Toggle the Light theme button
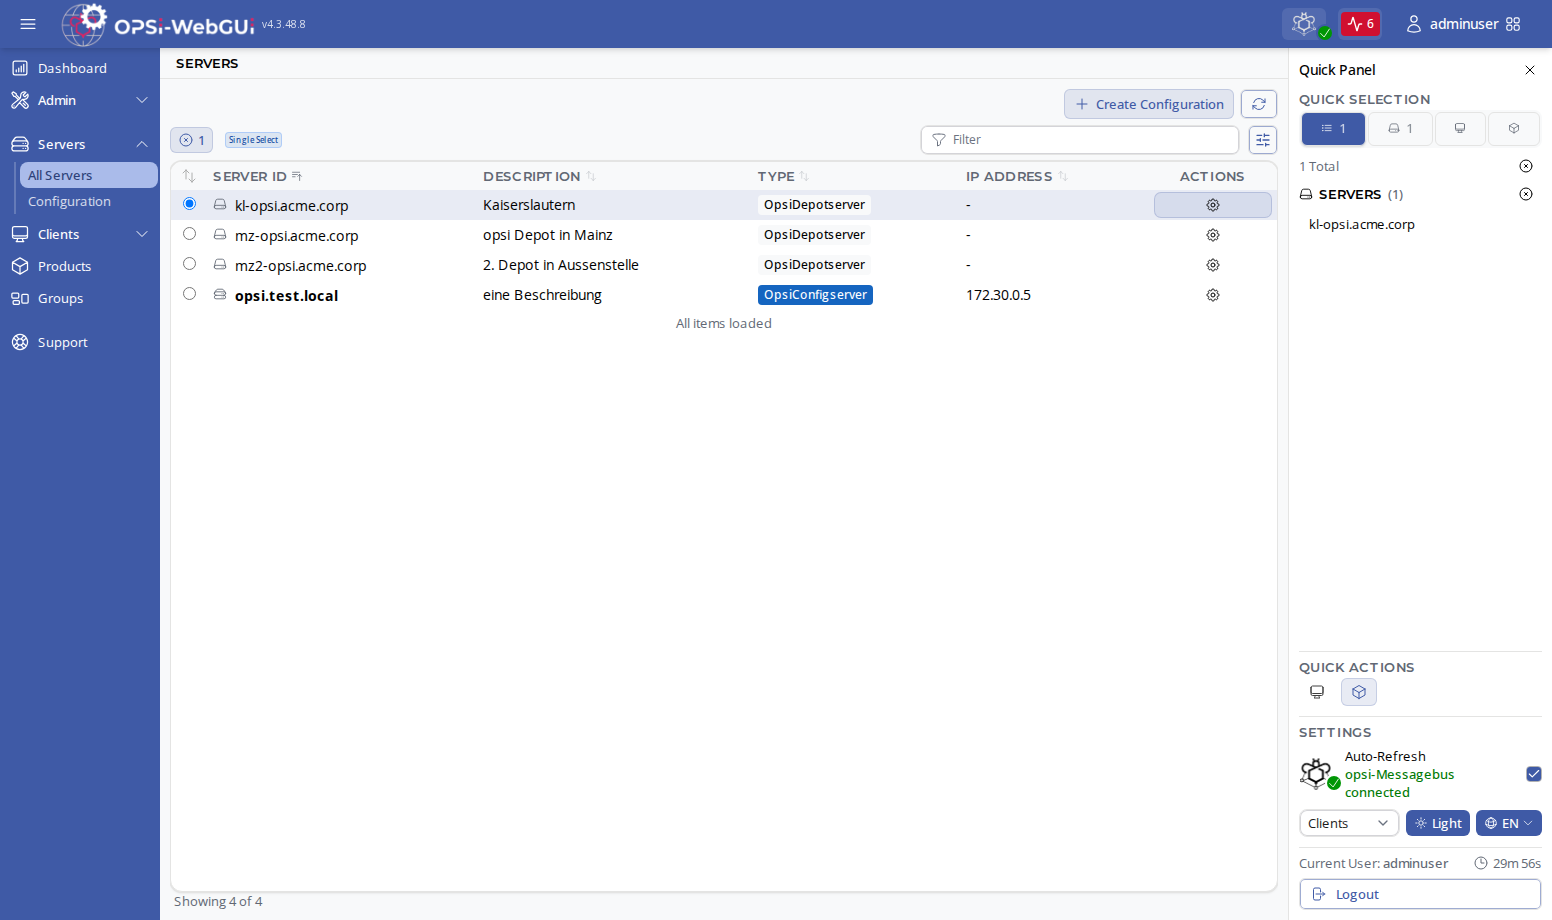1552x920 pixels. [x=1438, y=823]
